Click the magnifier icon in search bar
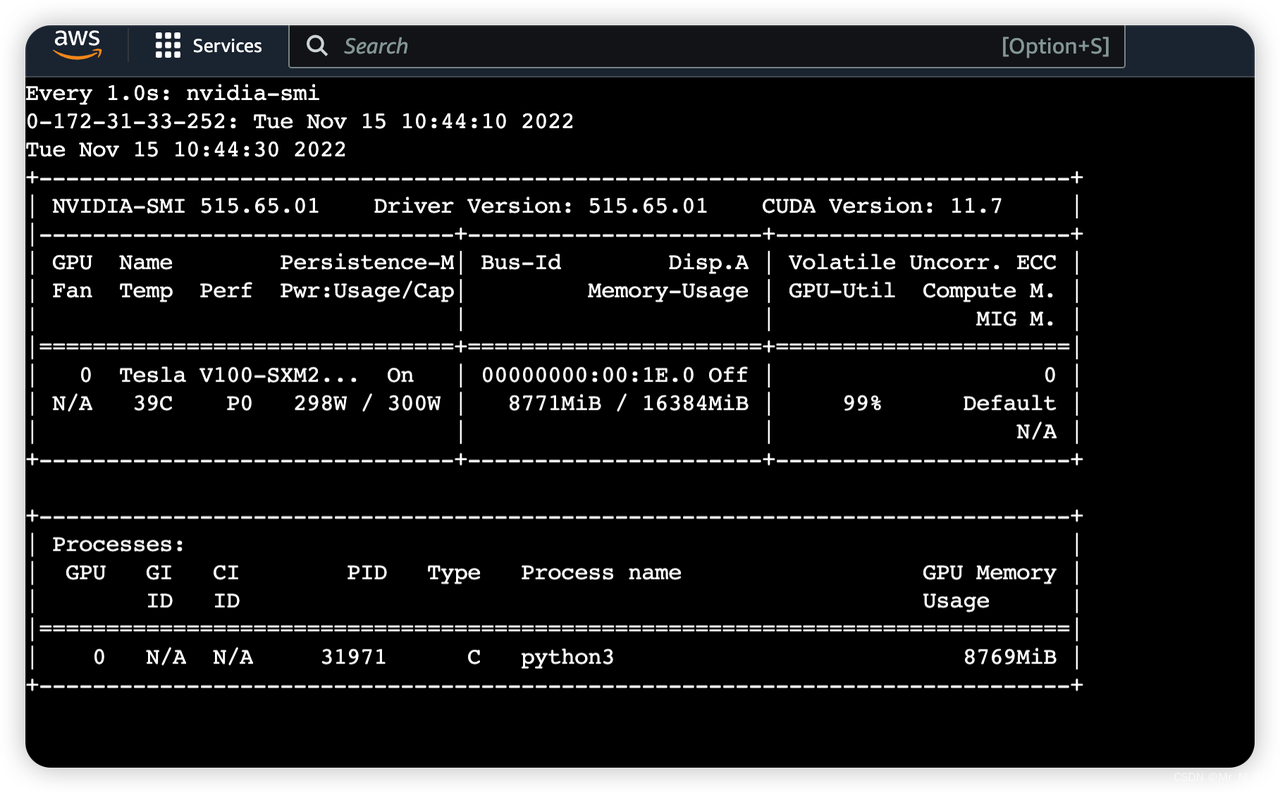Image resolution: width=1280 pixels, height=793 pixels. coord(317,46)
